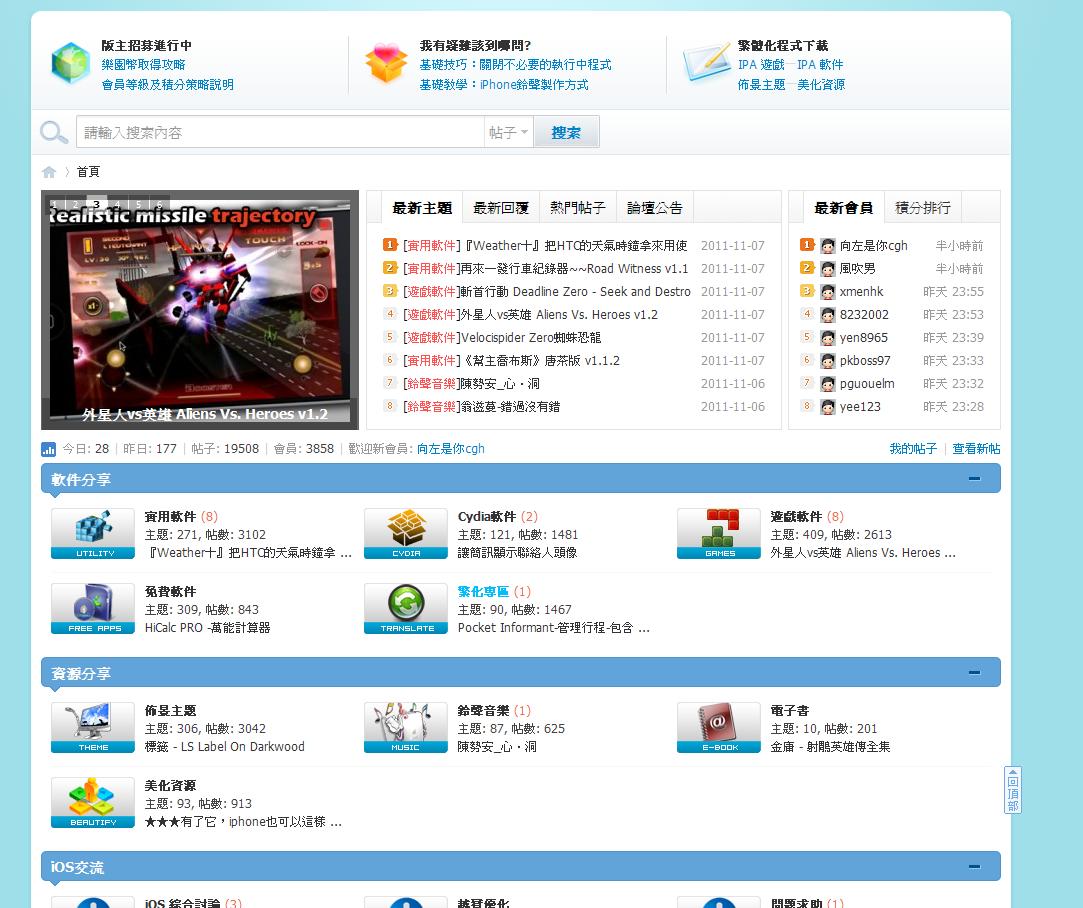Select slide number 4 in the slideshow
1083x908 pixels.
pos(118,204)
